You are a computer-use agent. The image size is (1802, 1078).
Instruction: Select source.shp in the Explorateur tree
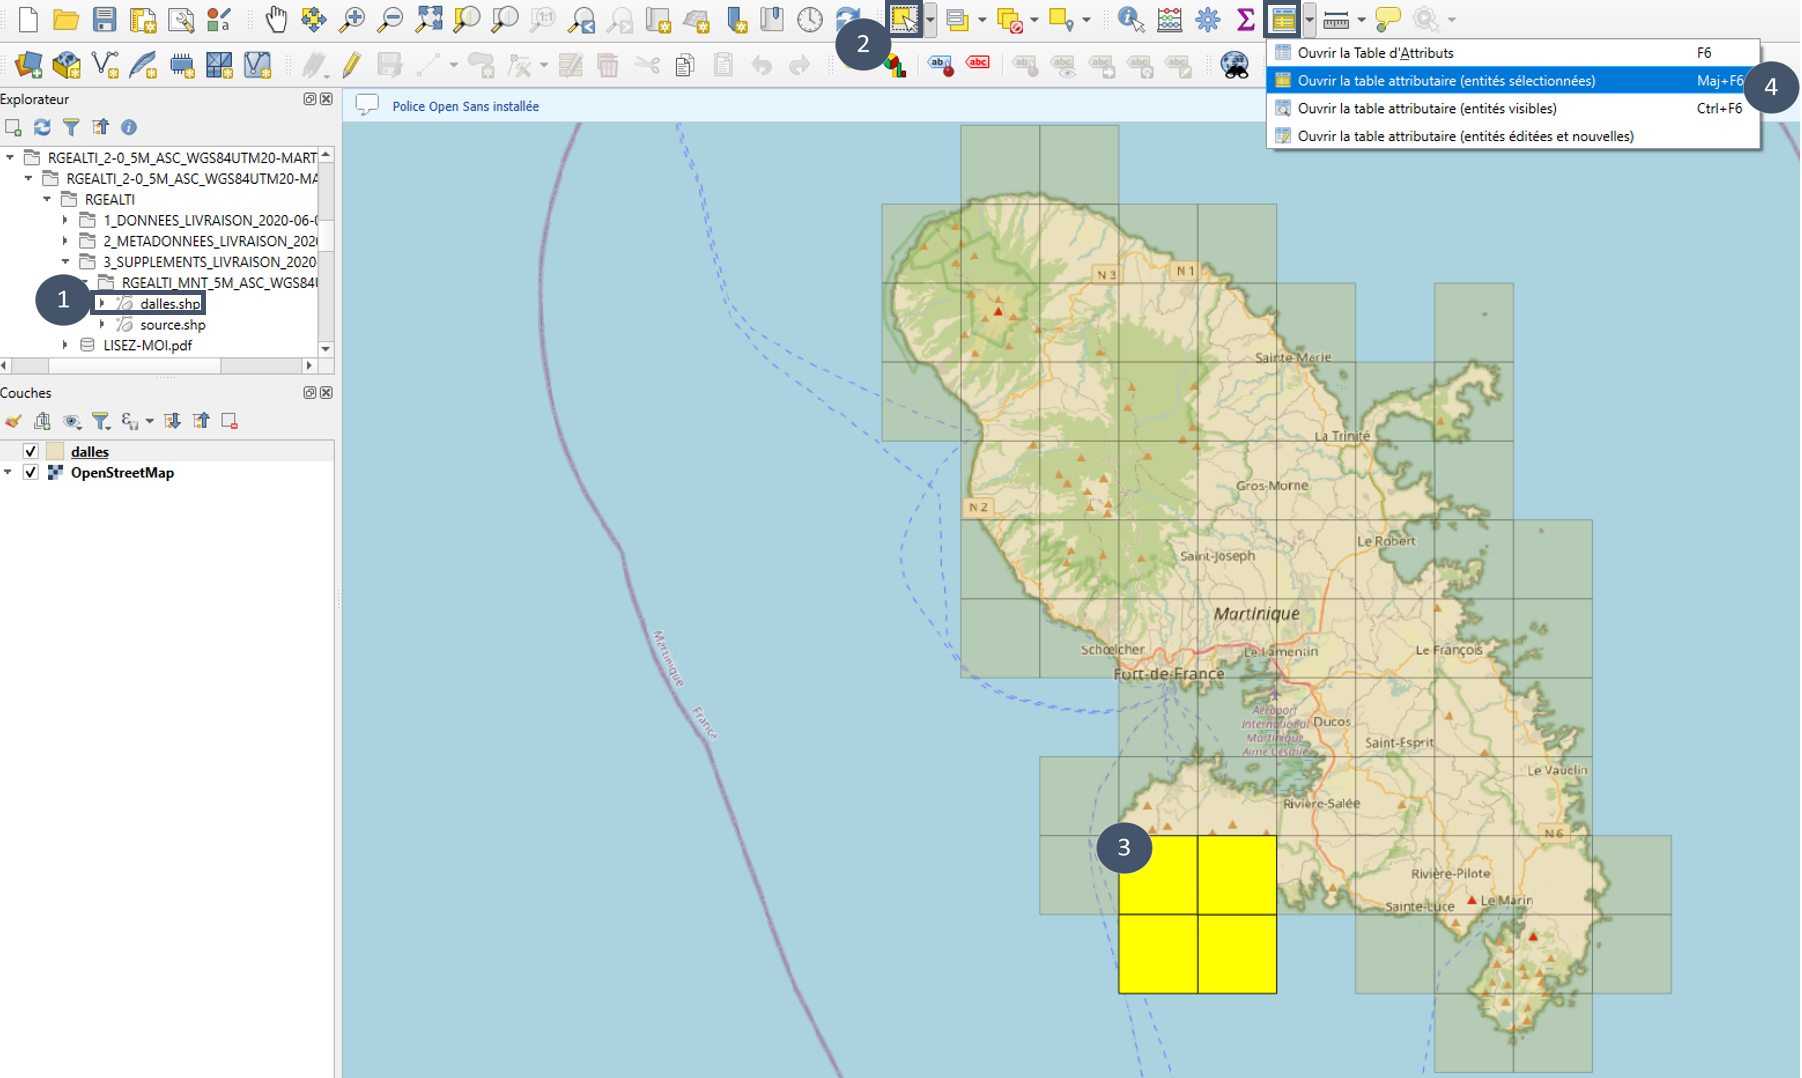point(172,325)
